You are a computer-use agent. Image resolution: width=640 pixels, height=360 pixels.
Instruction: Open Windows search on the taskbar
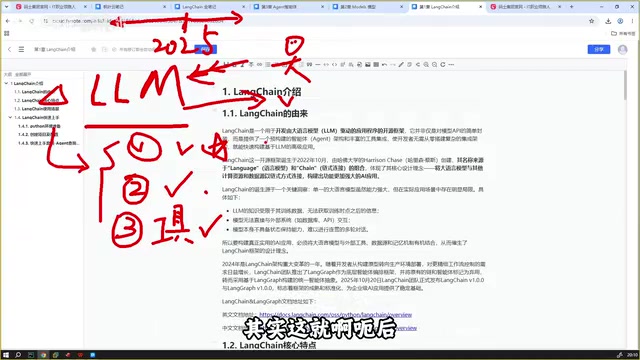18,355
